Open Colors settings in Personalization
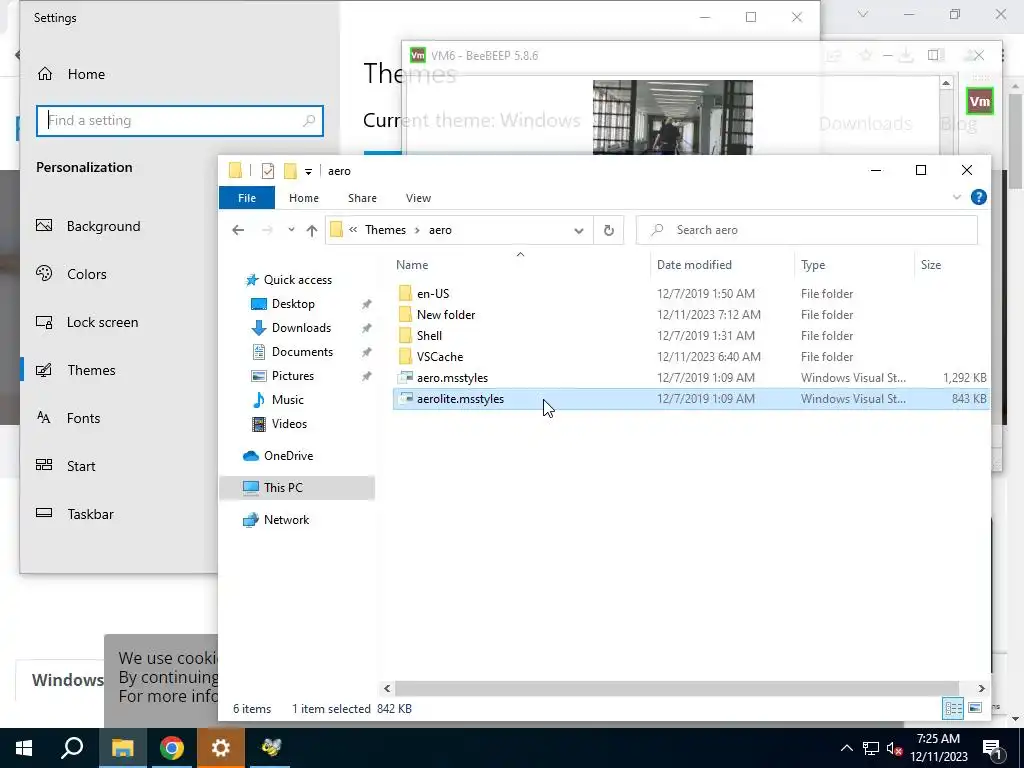This screenshot has height=768, width=1024. click(x=86, y=274)
